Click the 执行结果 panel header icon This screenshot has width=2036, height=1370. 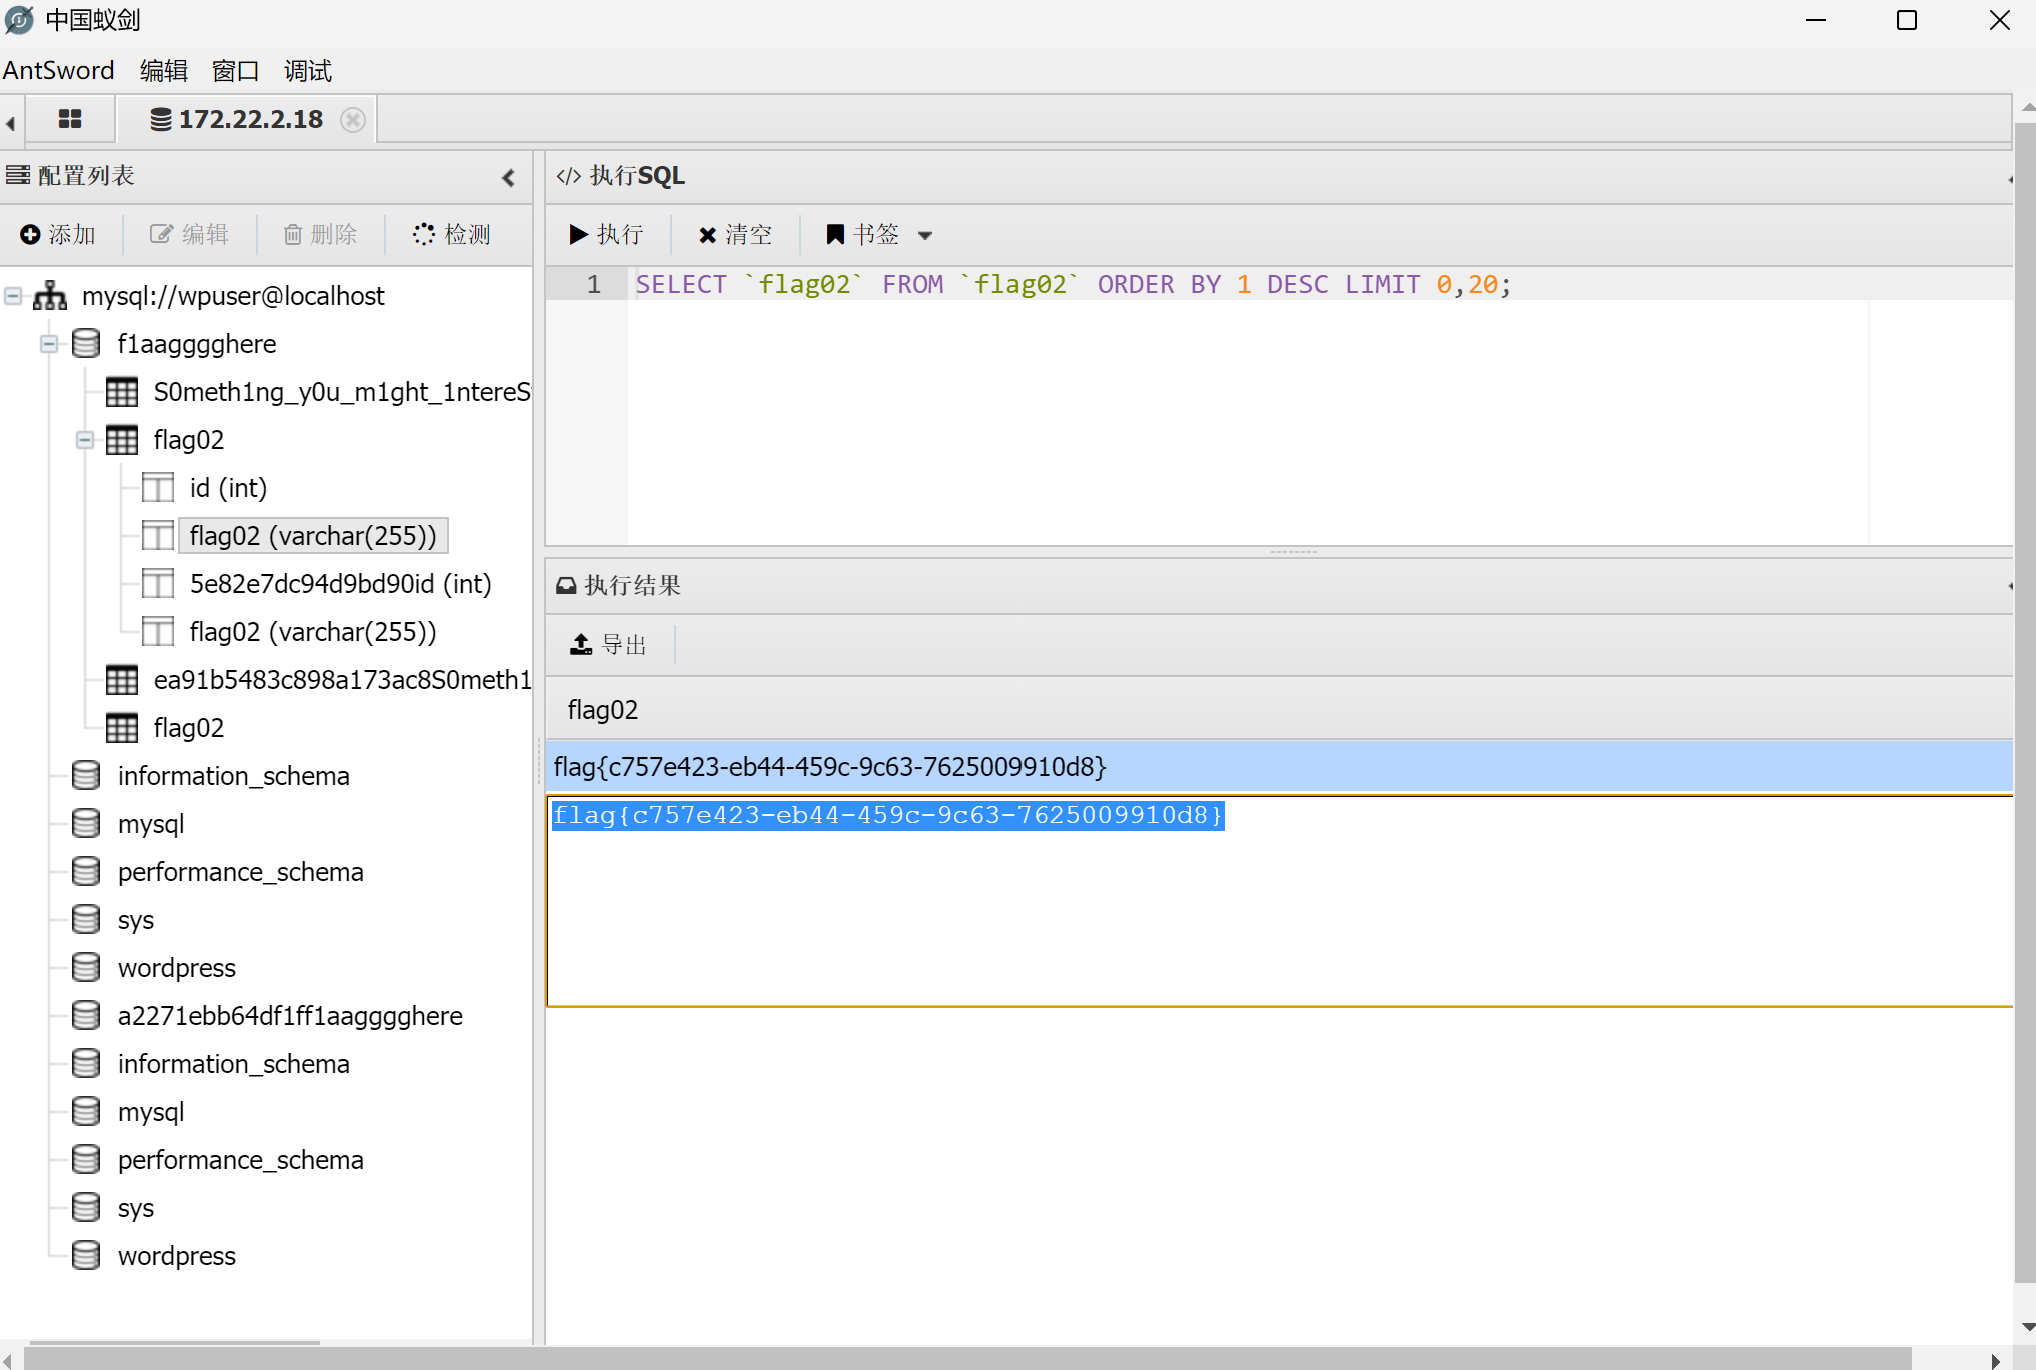[x=566, y=586]
